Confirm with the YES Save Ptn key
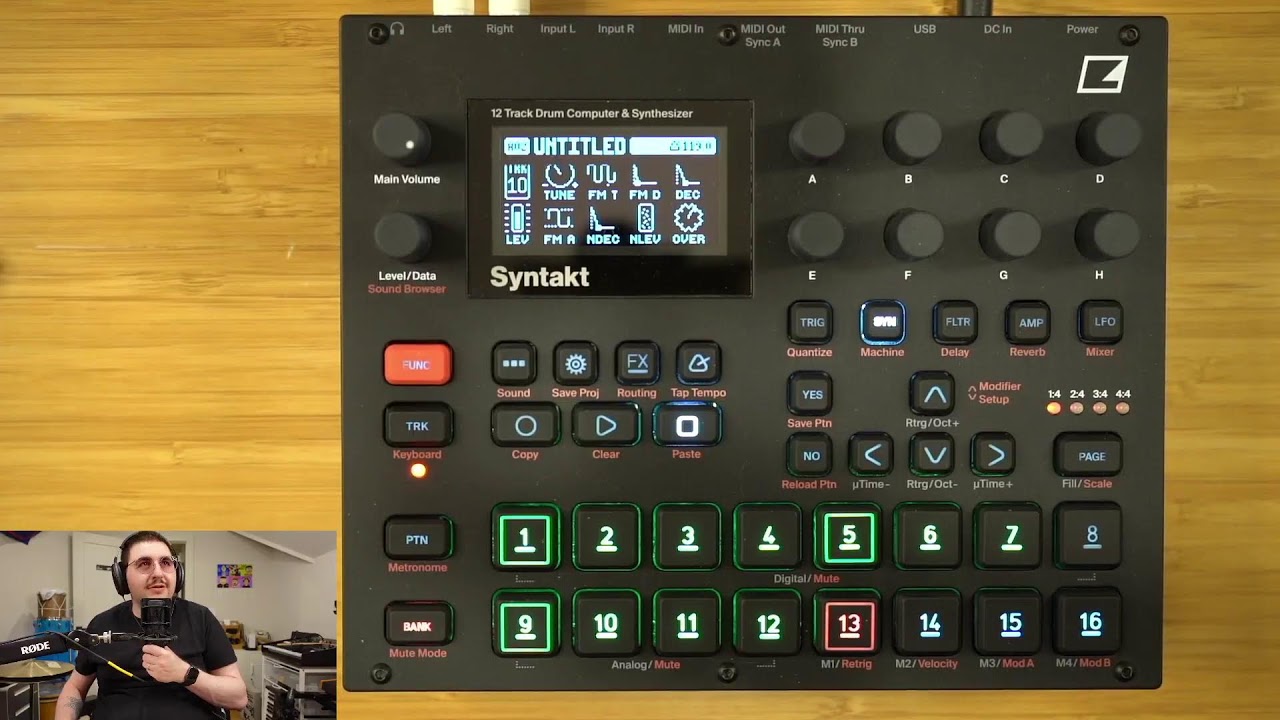Screen dimensions: 1280x720 point(811,395)
